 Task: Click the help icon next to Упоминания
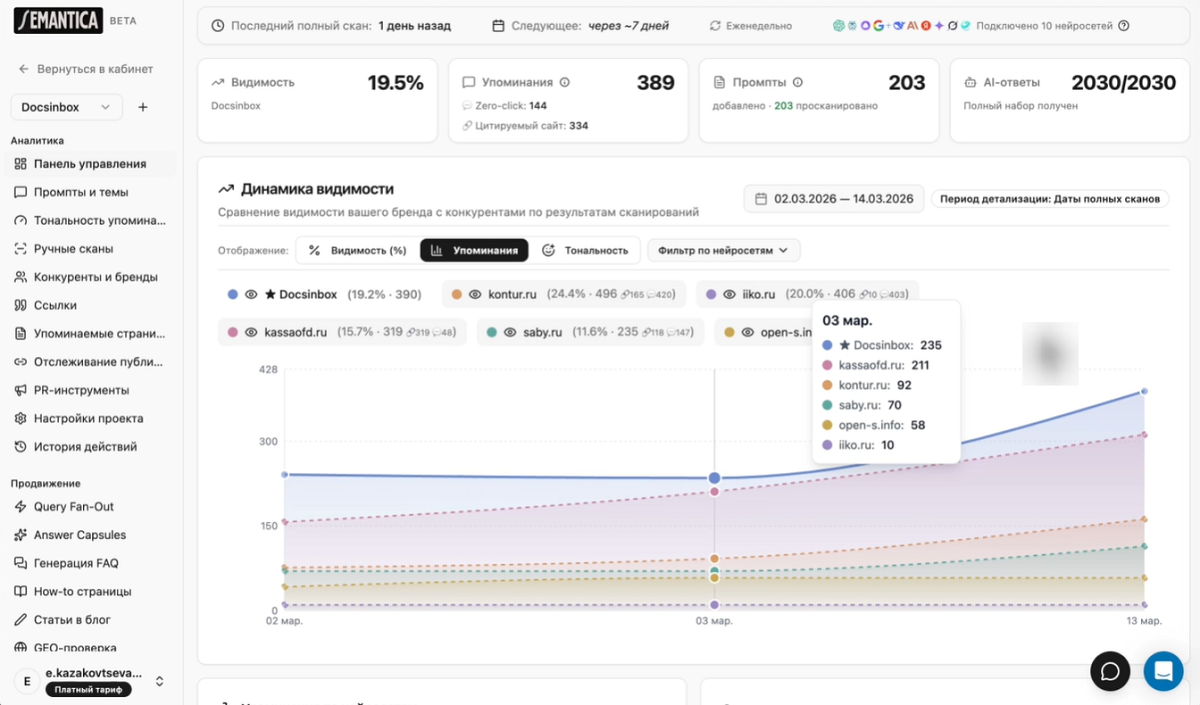[x=565, y=83]
